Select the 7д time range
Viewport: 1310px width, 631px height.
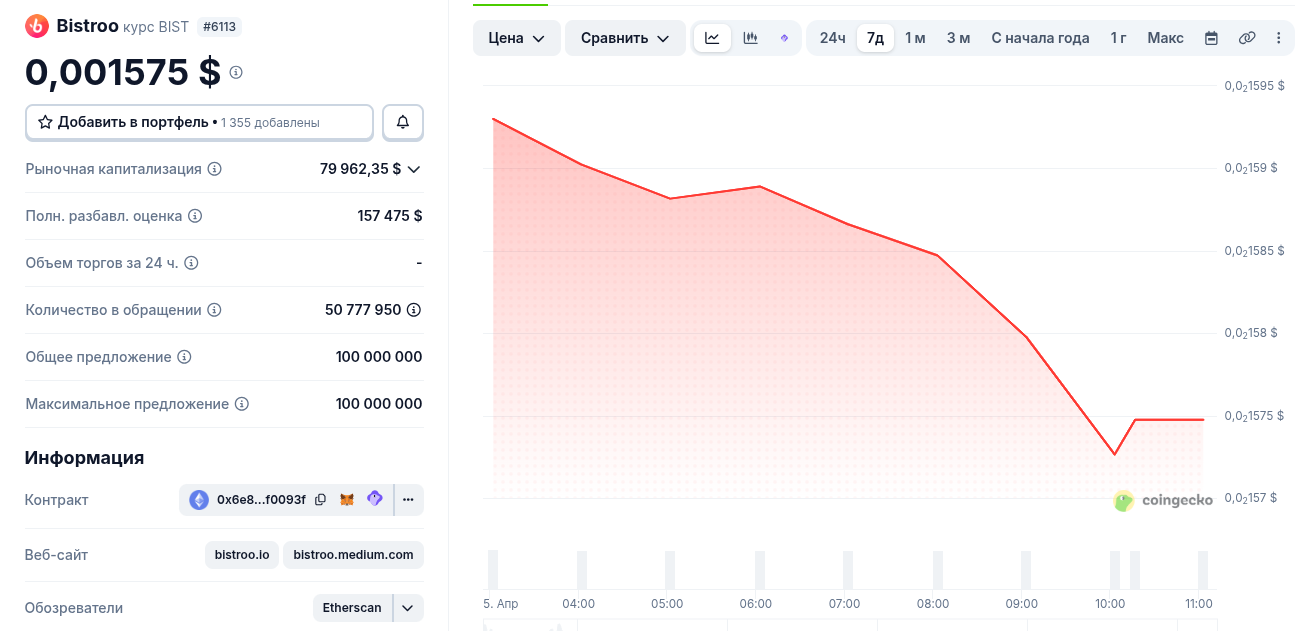point(875,38)
